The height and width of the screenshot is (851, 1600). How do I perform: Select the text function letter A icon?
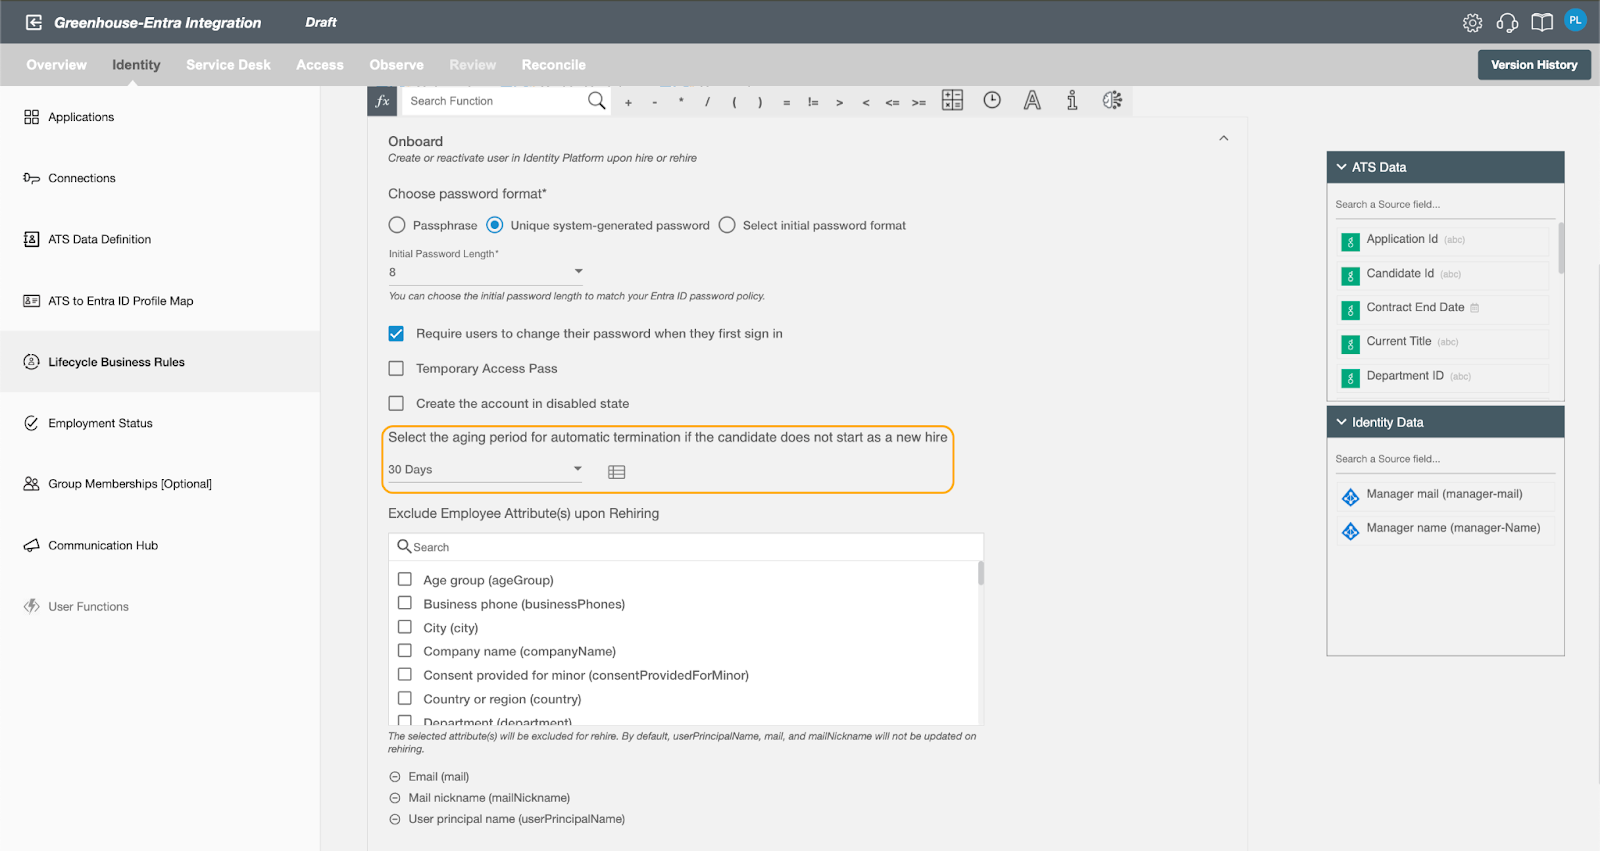pyautogui.click(x=1032, y=100)
